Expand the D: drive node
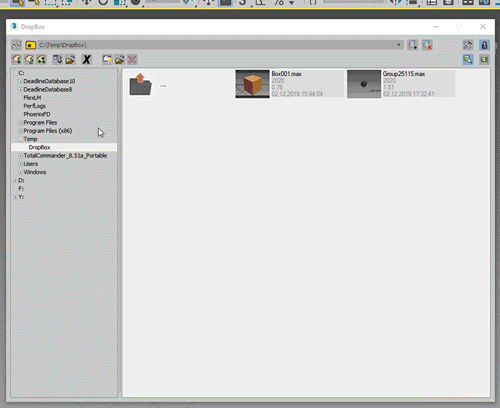The height and width of the screenshot is (408, 500). point(15,181)
